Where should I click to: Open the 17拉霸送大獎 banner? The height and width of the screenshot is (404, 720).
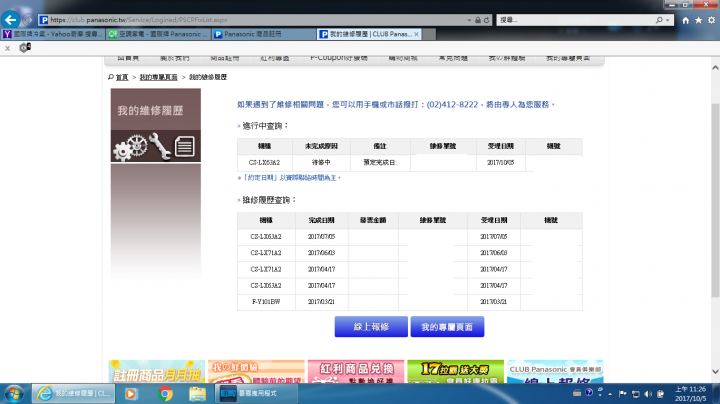pos(456,371)
